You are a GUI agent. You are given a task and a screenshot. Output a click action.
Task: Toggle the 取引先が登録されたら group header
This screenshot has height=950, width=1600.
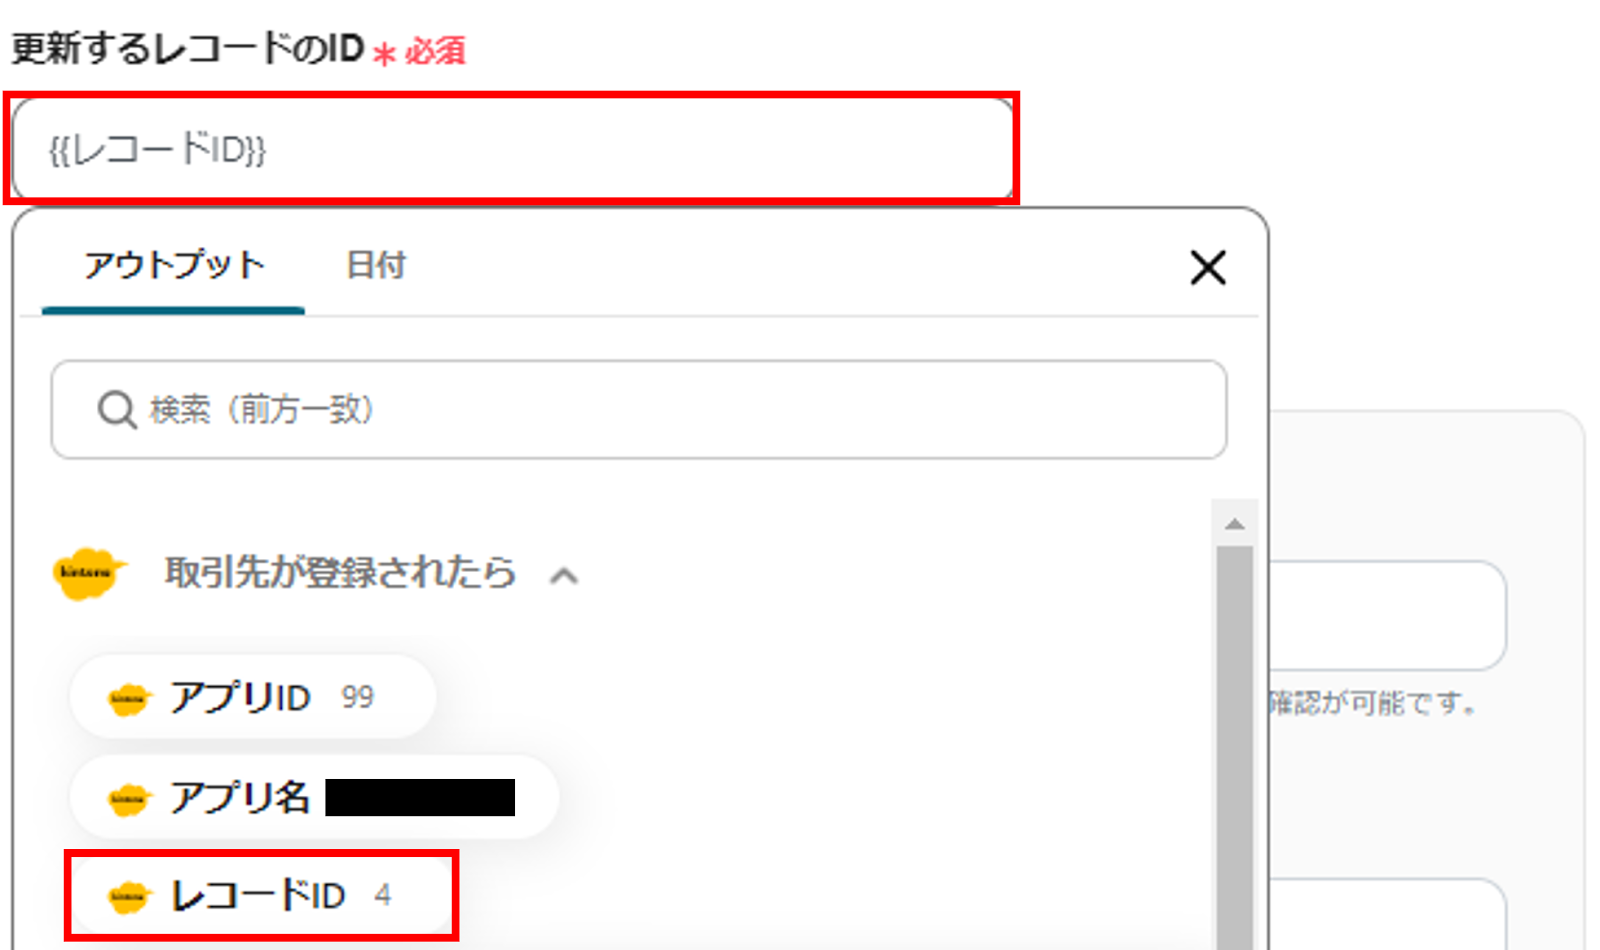pos(340,573)
